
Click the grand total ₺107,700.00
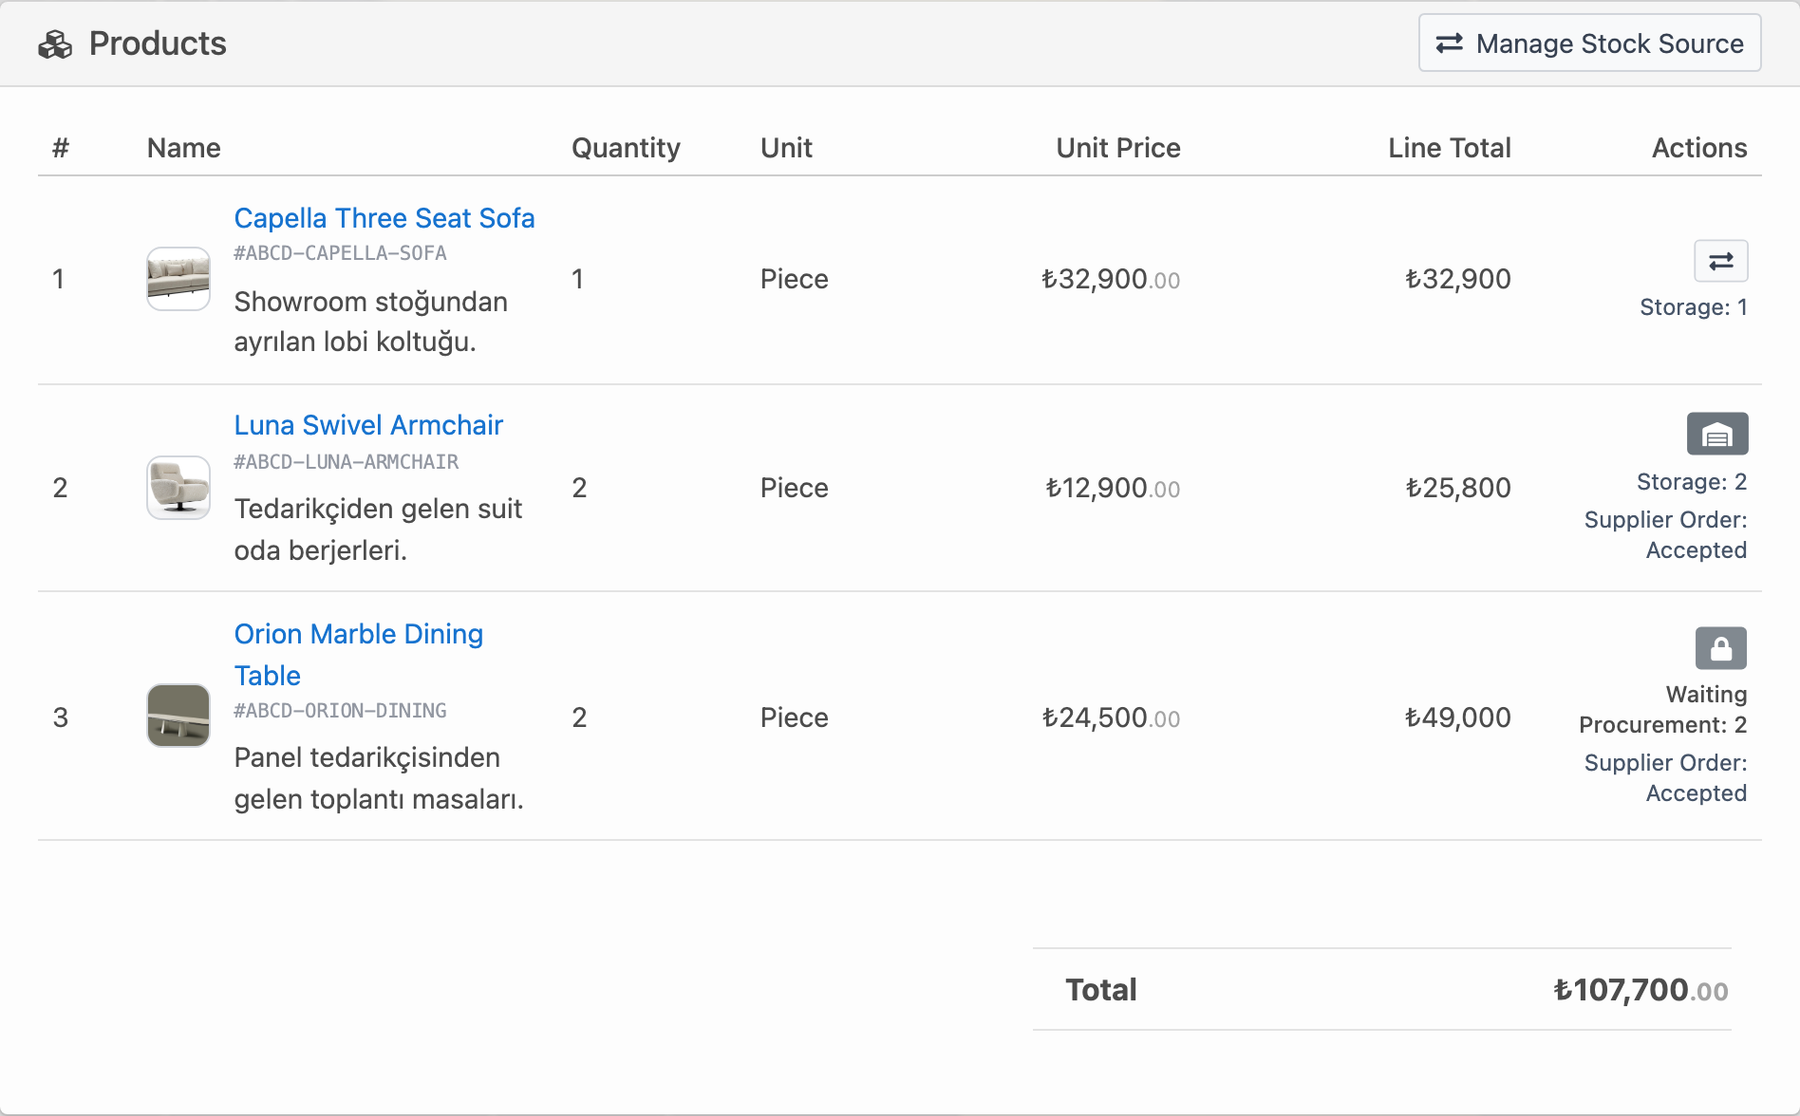coord(1640,990)
